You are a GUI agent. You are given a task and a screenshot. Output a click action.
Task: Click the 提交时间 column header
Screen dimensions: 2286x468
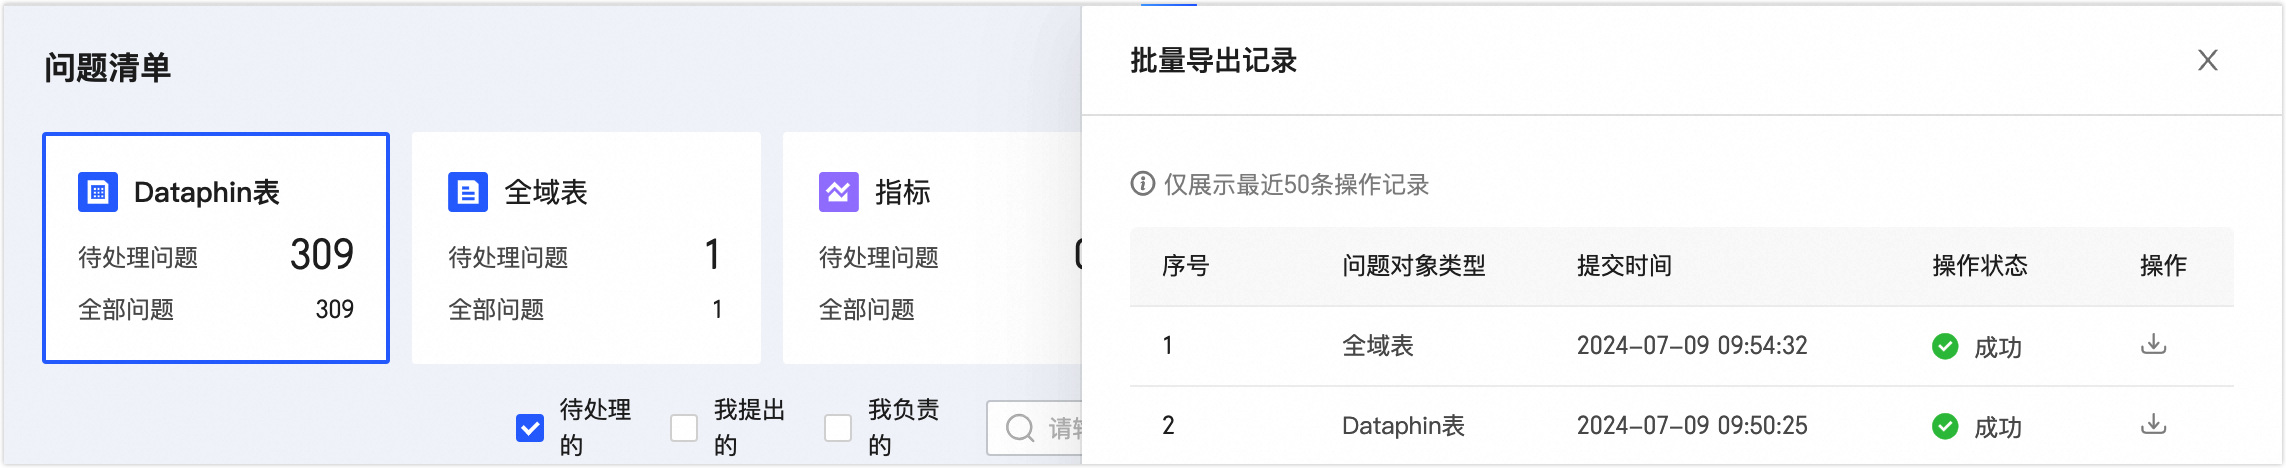pyautogui.click(x=1624, y=266)
